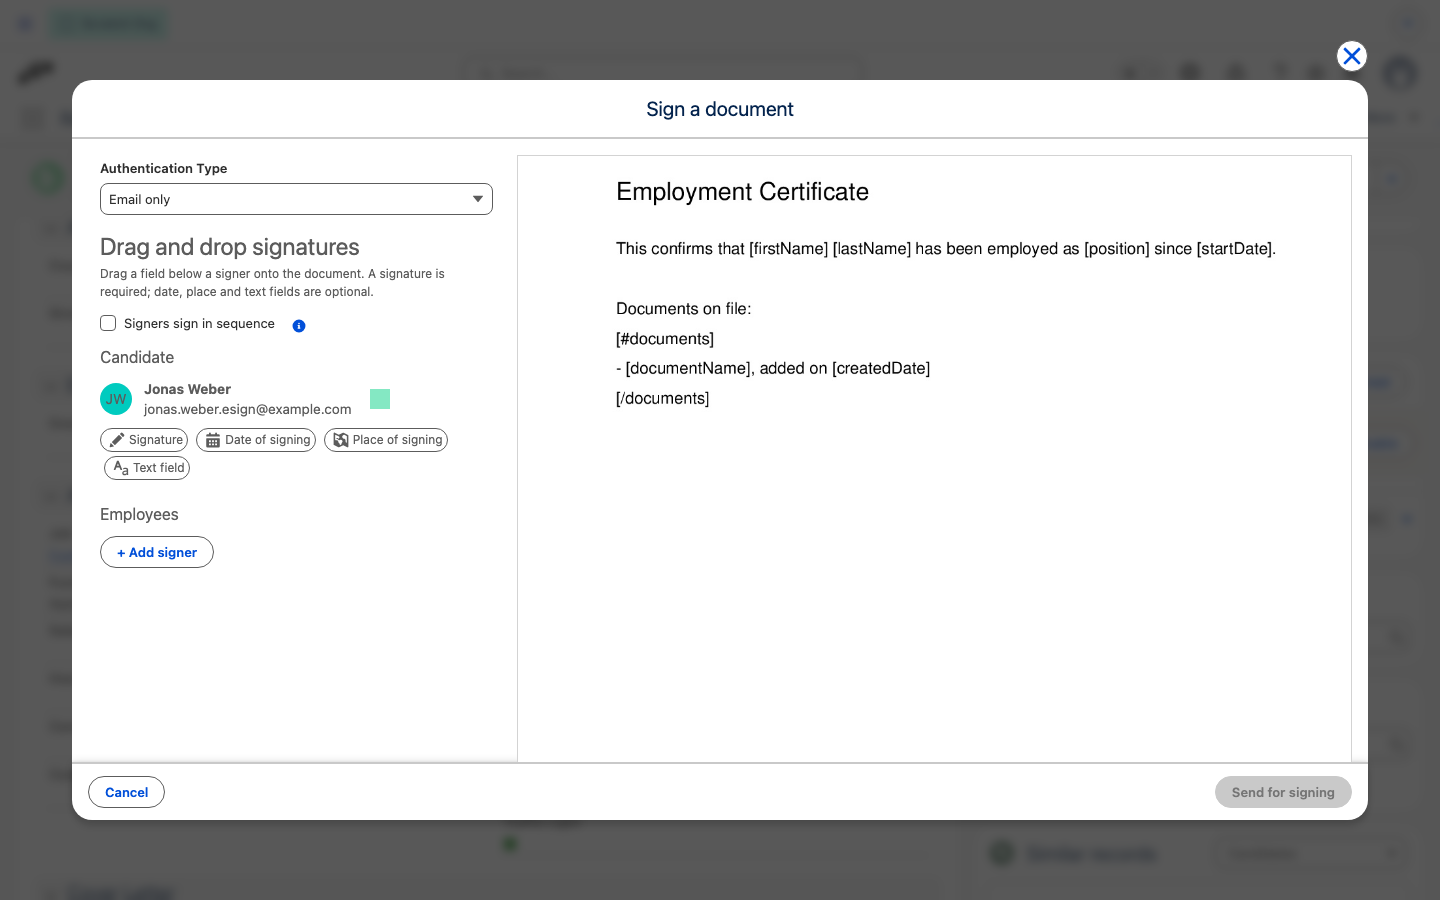Click the sentence starting "This confirms that"
This screenshot has height=900, width=1440.
pyautogui.click(x=946, y=249)
